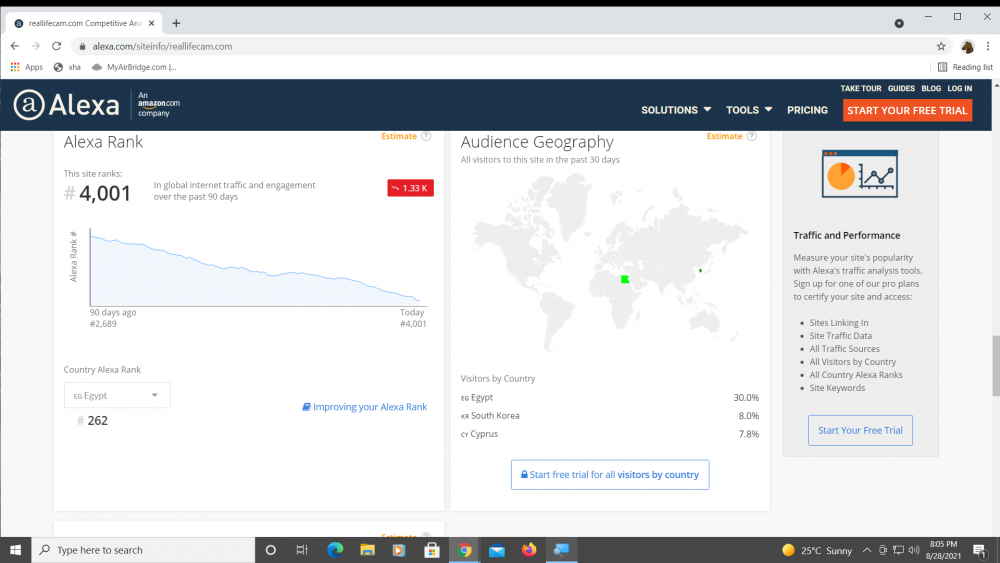Expand the Tools dropdown menu

(x=749, y=110)
